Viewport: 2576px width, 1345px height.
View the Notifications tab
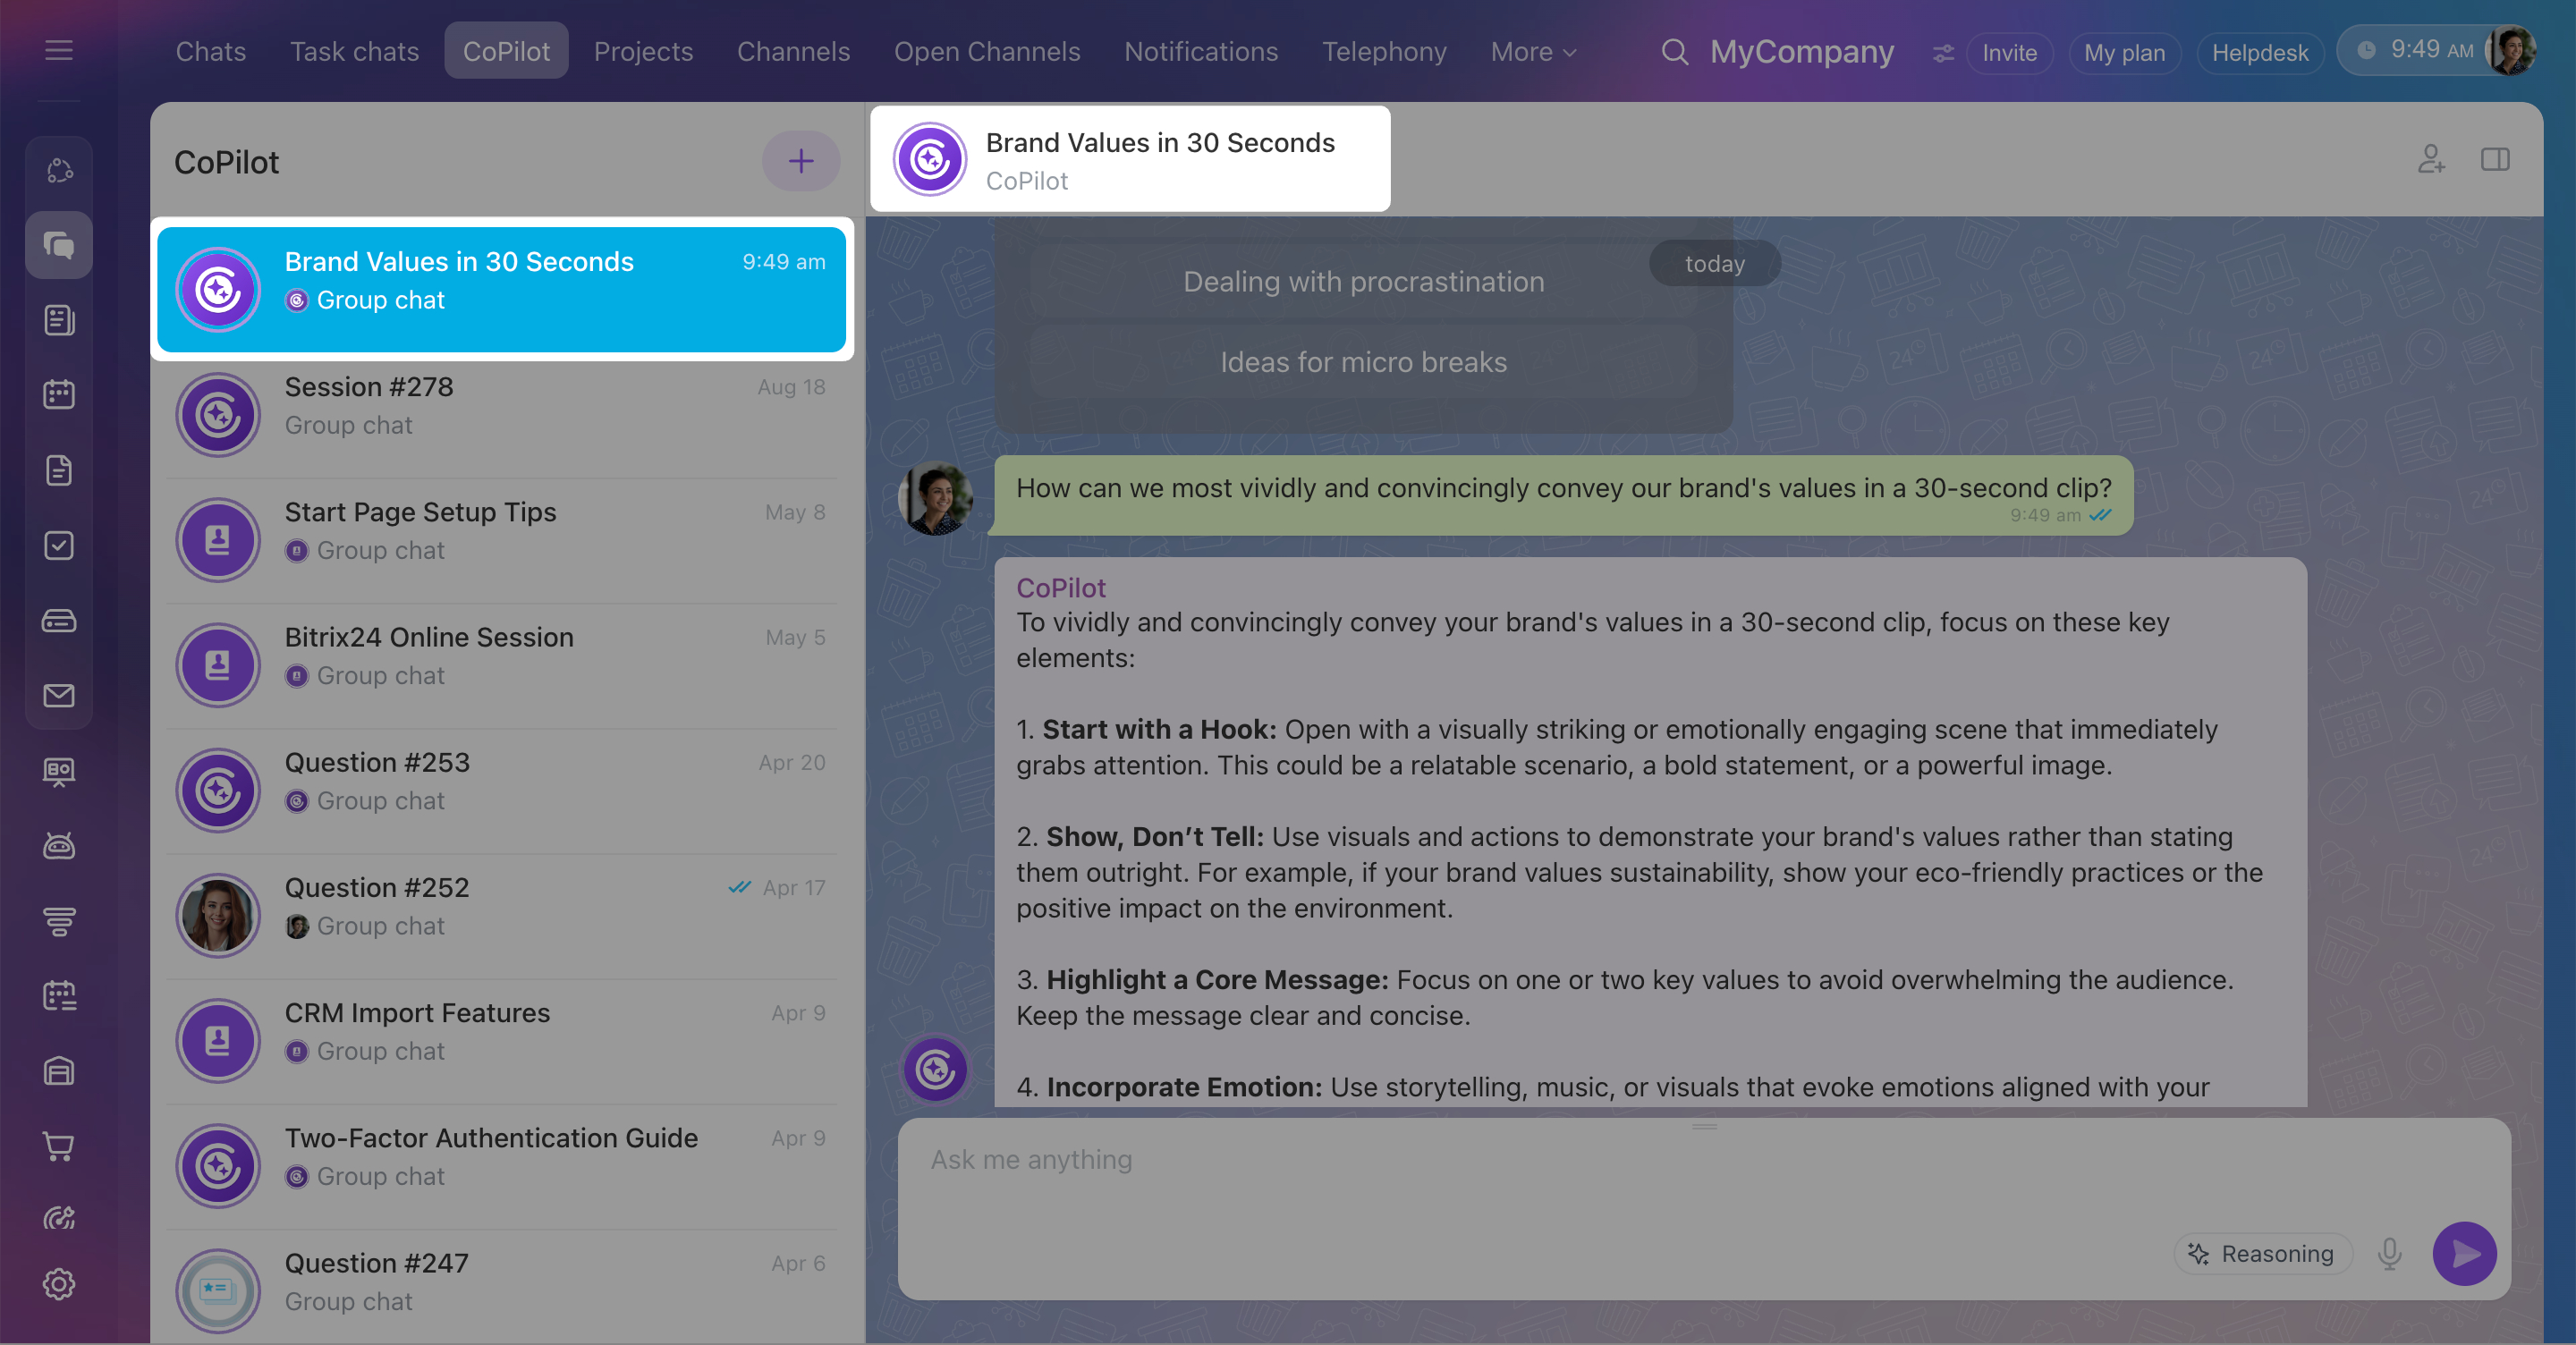tap(1201, 51)
